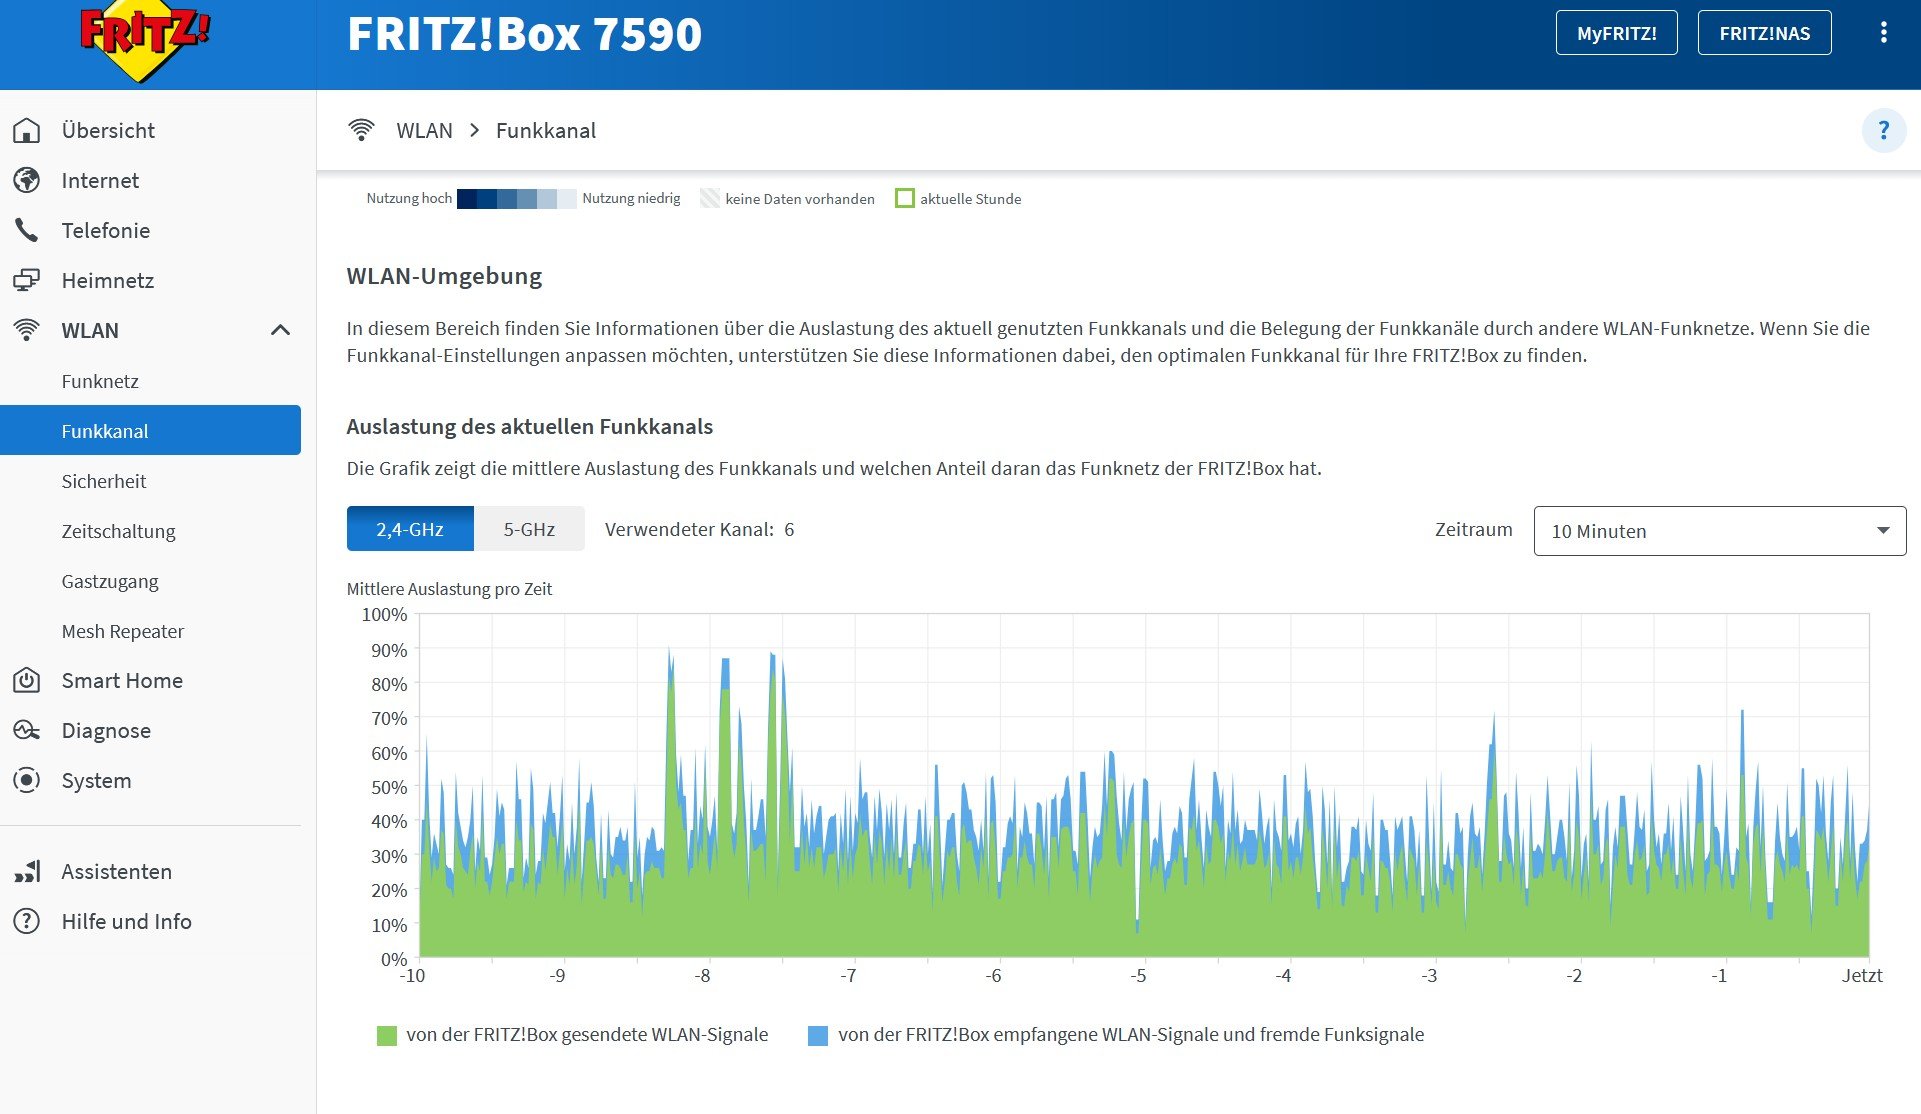Collapse the WLAN menu chevron

pos(280,330)
